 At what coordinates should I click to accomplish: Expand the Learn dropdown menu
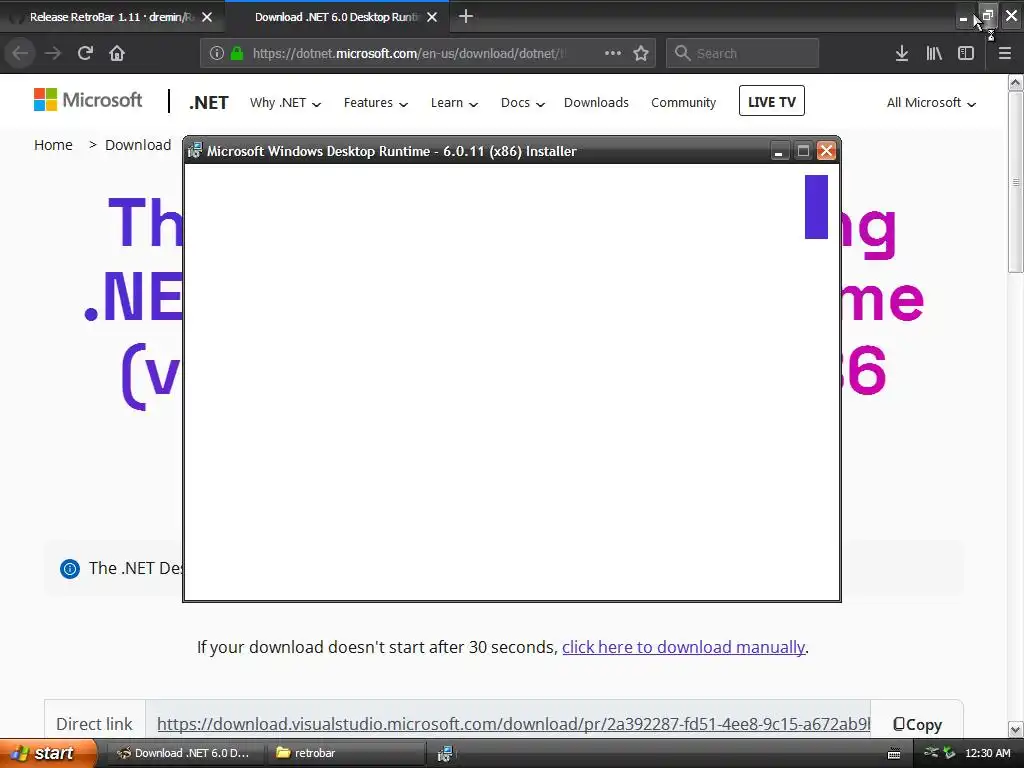point(454,103)
